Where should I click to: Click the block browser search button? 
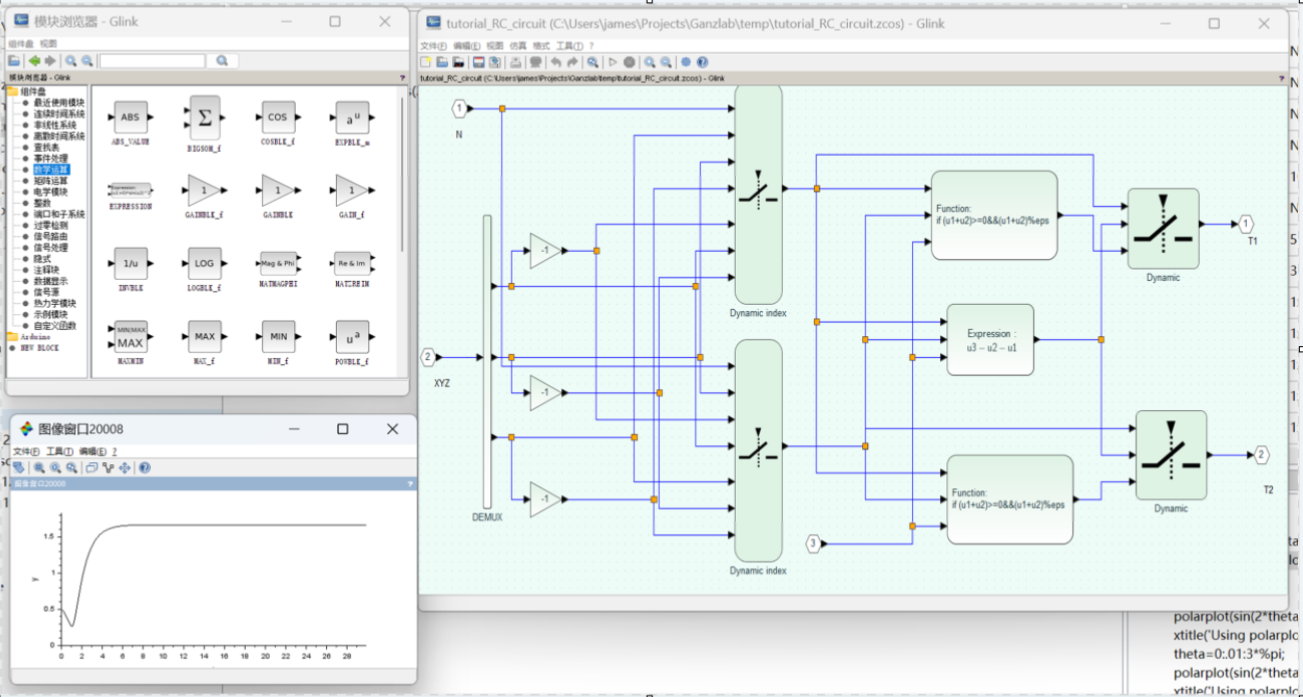click(x=222, y=61)
